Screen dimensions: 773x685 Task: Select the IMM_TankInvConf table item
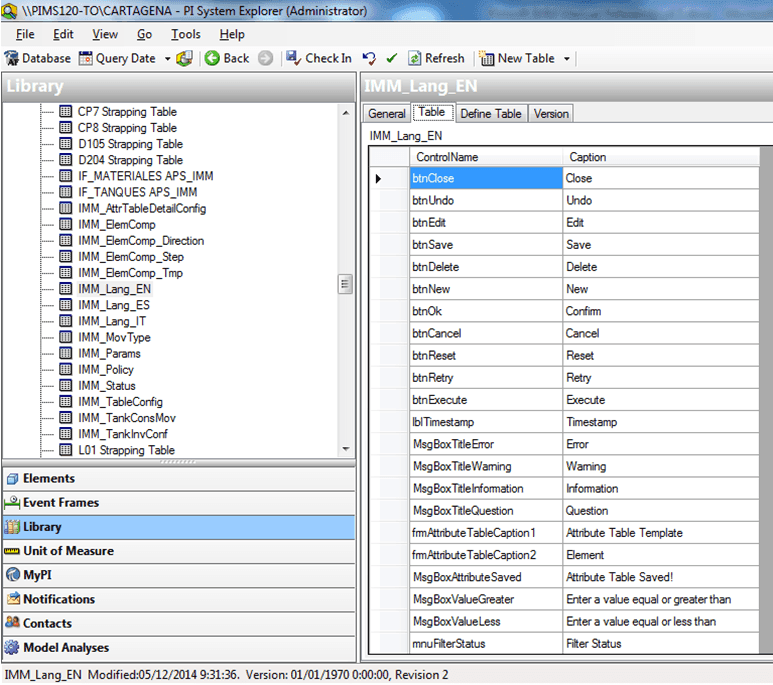pos(122,434)
